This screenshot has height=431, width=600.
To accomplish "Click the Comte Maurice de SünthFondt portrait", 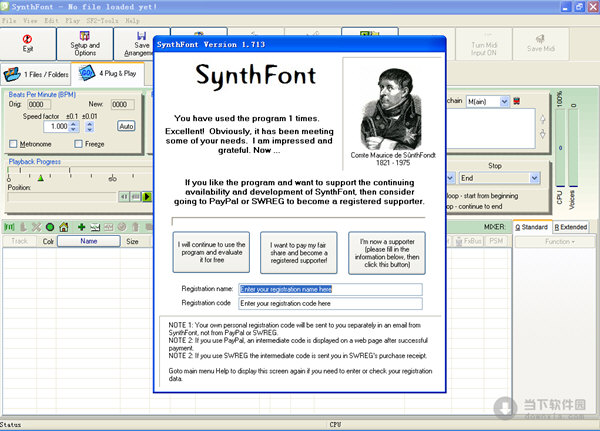I will point(390,109).
